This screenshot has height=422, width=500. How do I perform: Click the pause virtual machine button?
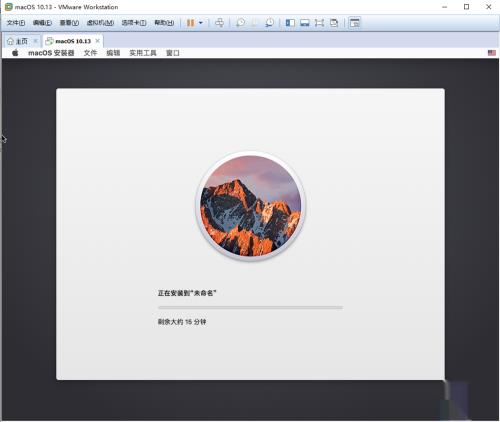190,23
